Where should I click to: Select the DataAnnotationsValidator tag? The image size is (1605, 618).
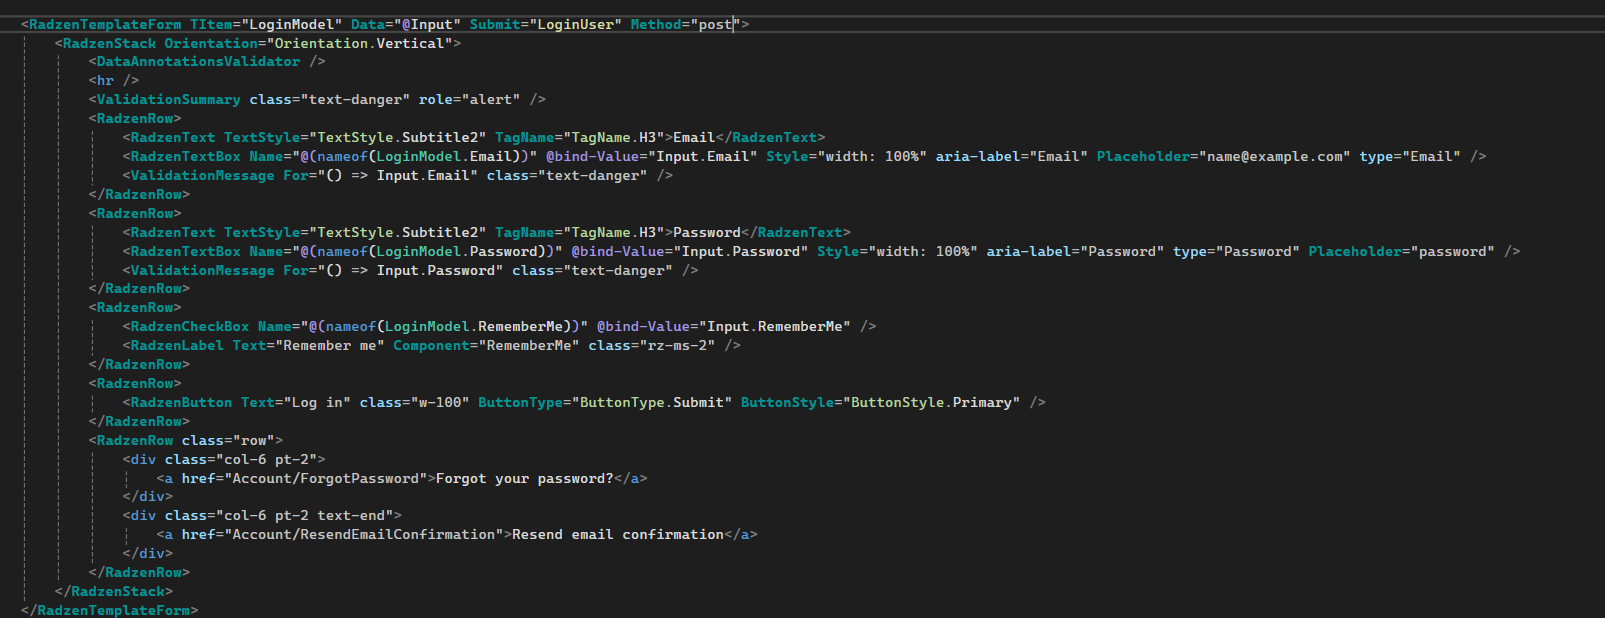click(198, 62)
